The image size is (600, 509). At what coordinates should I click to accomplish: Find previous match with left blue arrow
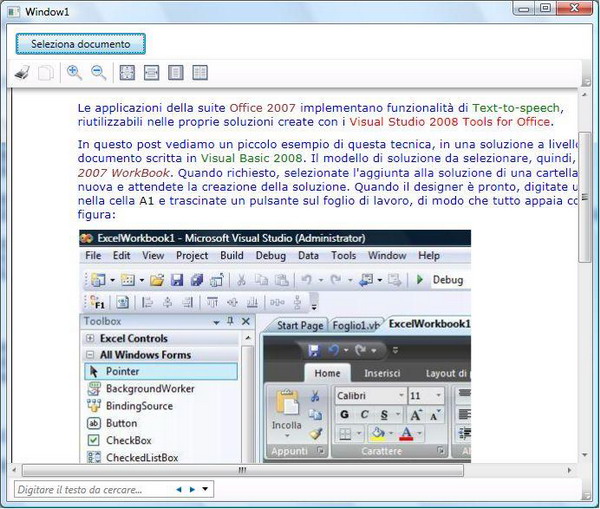pos(179,489)
